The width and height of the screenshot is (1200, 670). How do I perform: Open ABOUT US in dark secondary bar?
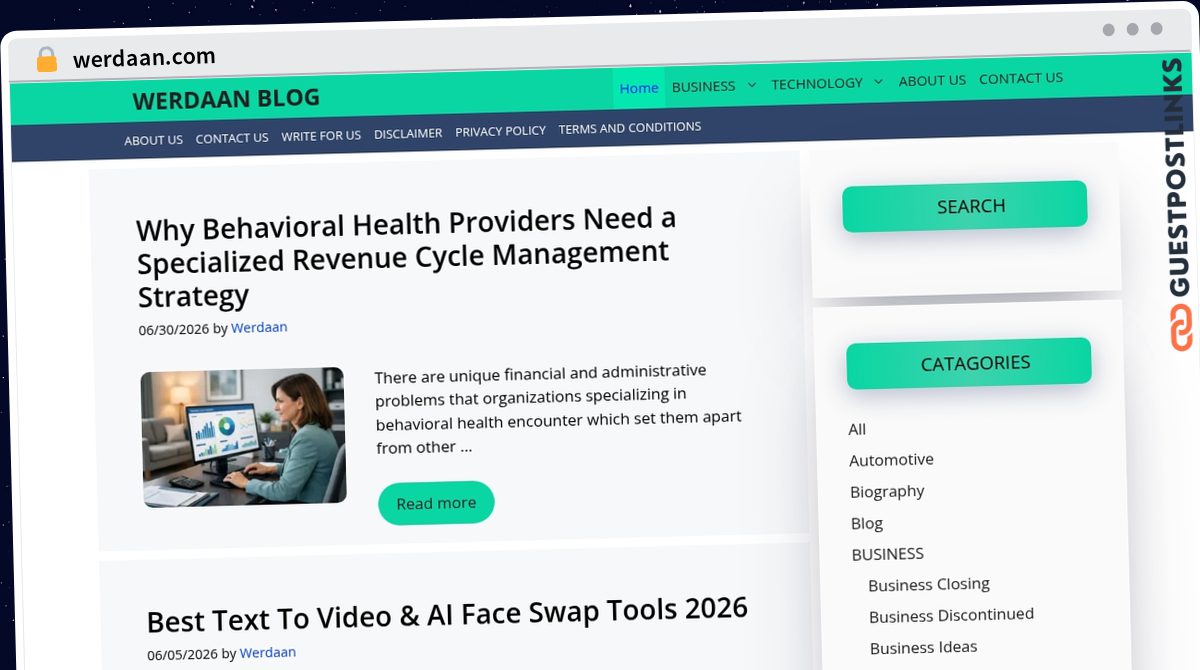click(153, 140)
